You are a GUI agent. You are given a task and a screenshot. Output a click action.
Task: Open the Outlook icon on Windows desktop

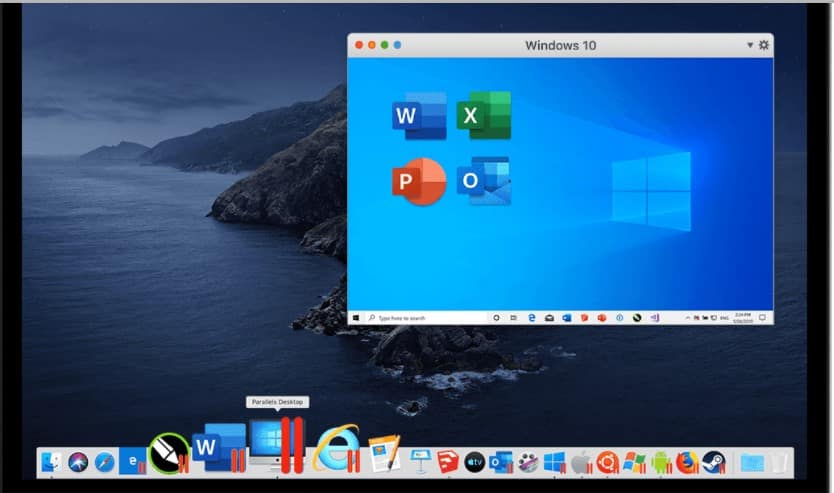[x=483, y=181]
